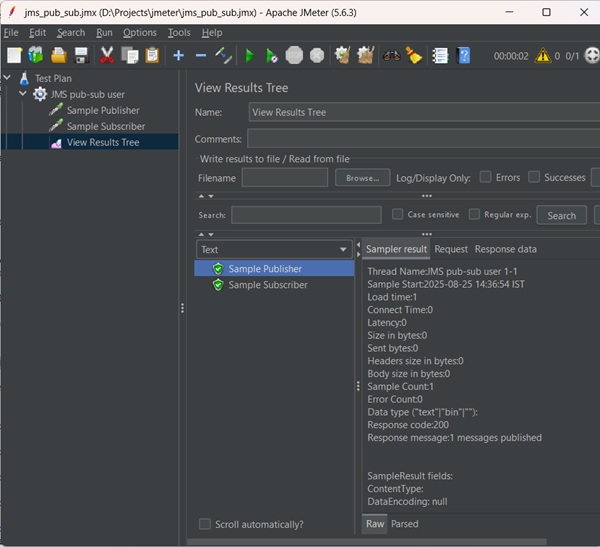Click the horizontal scrollbar at bottom
The height and width of the screenshot is (547, 600).
click(x=367, y=542)
